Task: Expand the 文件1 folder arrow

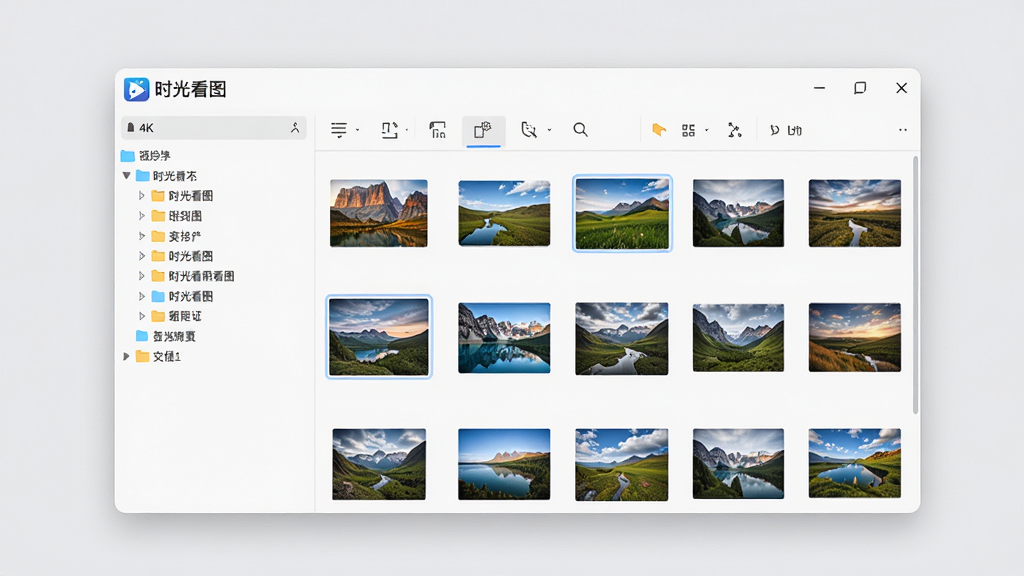Action: click(126, 357)
